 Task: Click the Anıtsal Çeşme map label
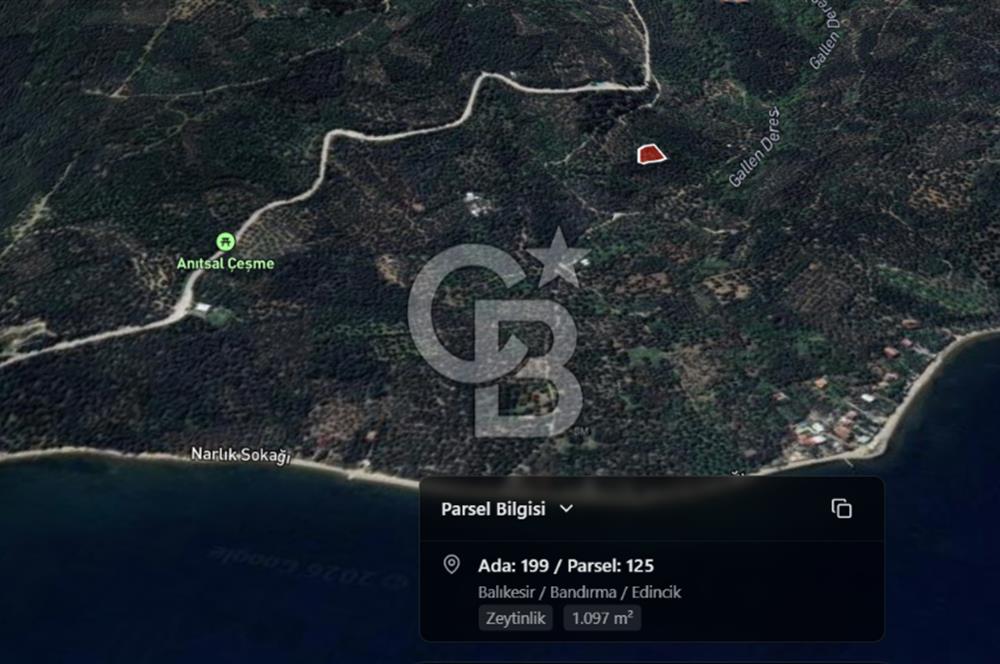pos(225,263)
